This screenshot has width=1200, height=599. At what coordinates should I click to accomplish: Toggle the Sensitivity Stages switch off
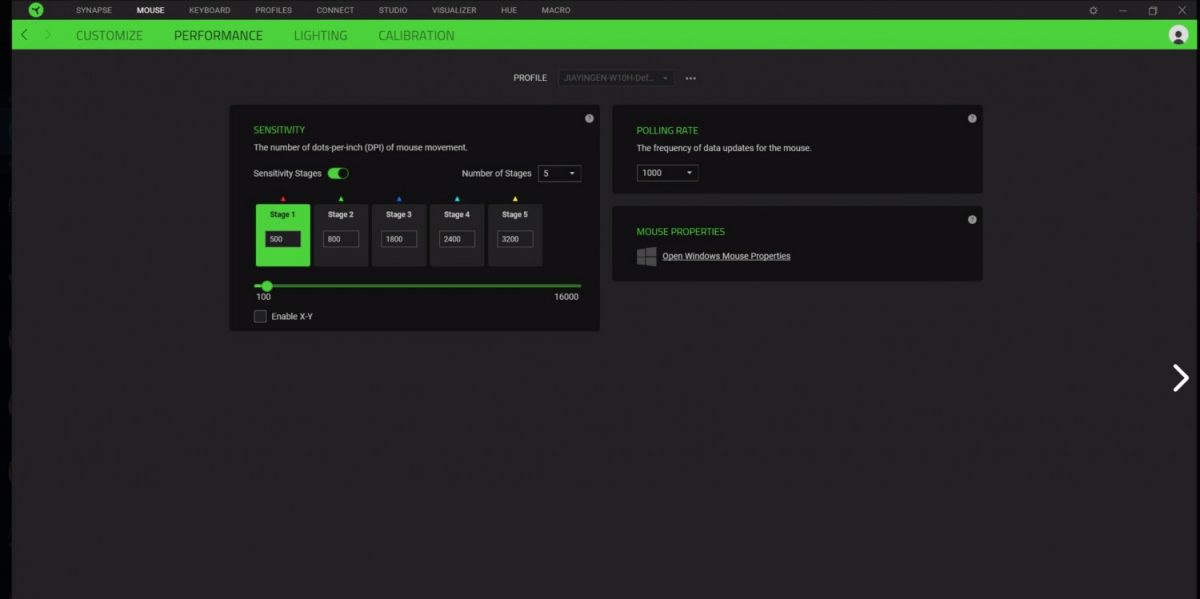338,173
